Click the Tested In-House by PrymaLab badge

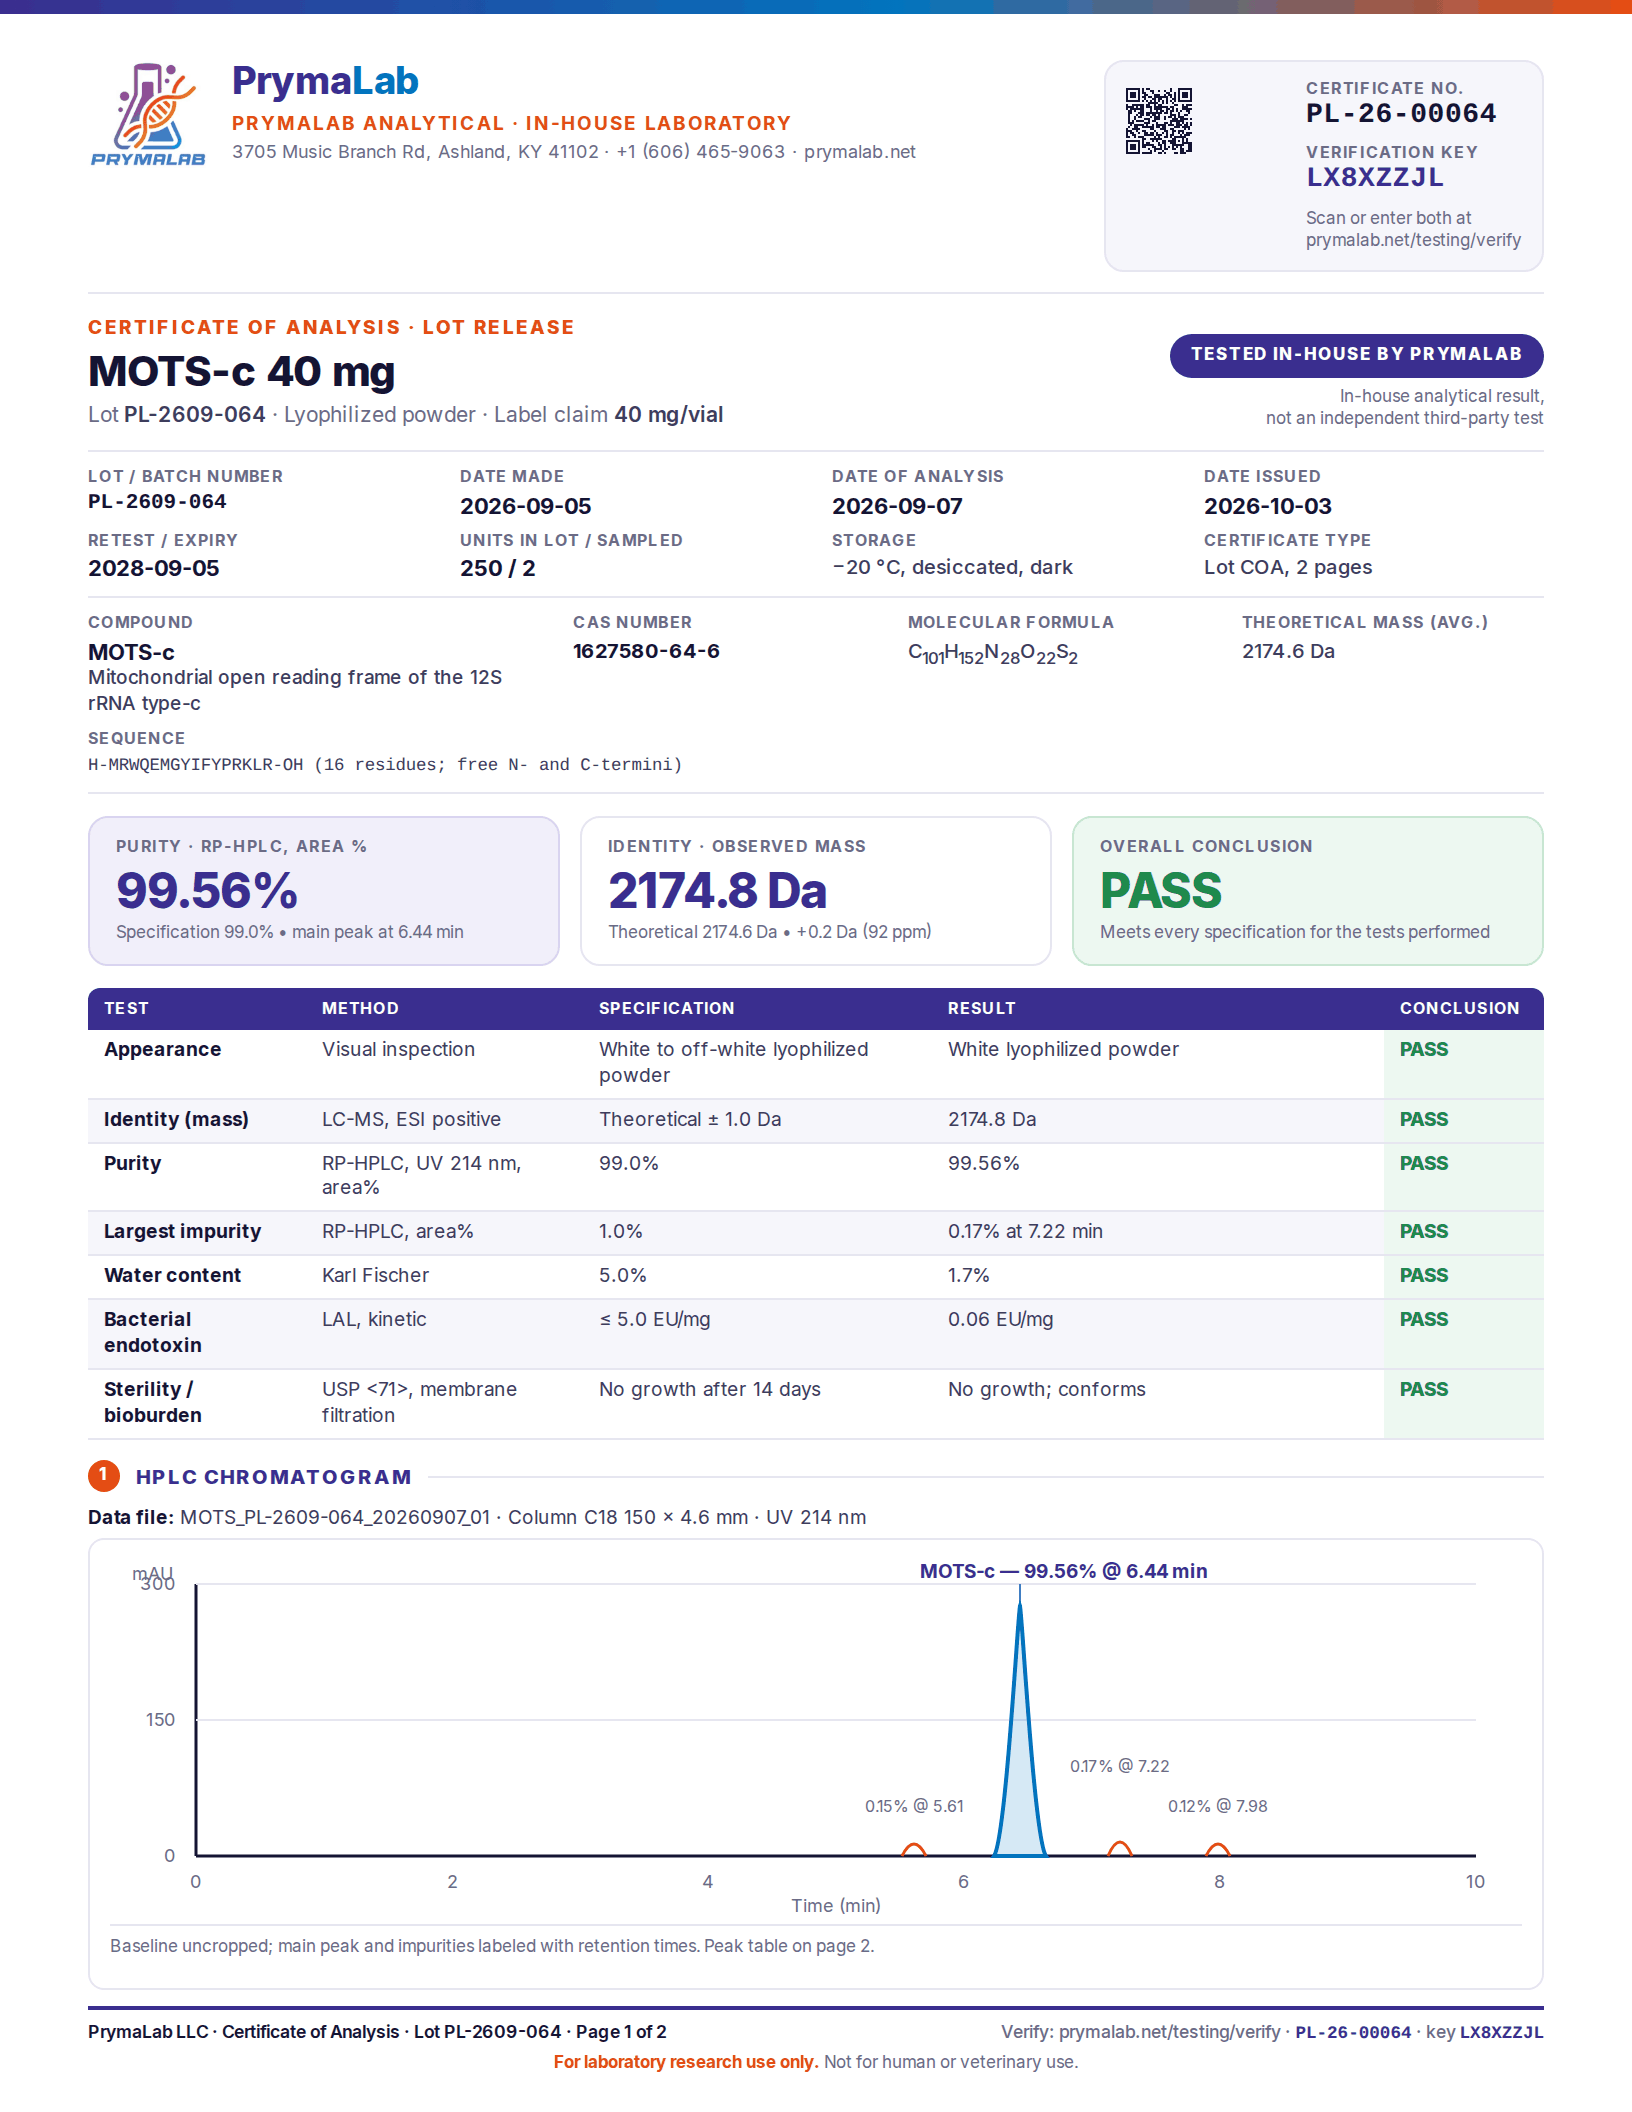tap(1356, 355)
